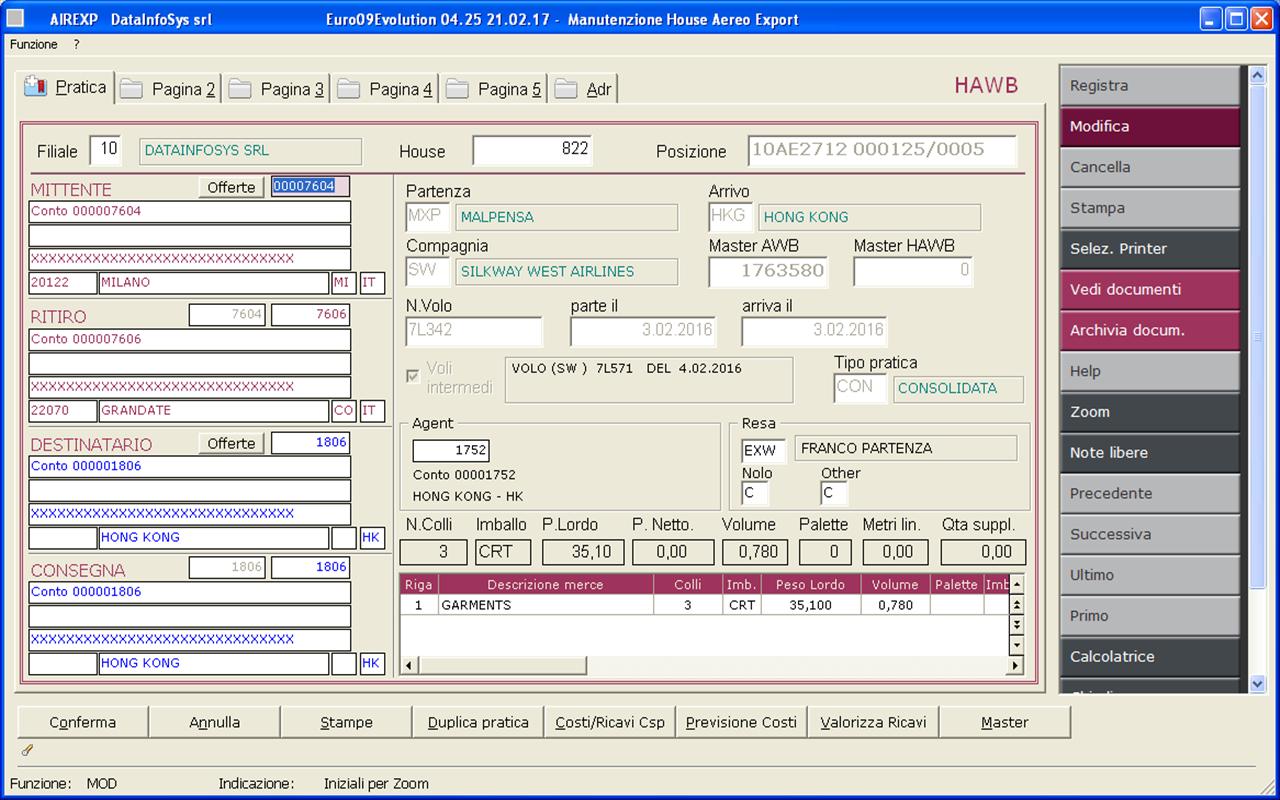Click the House number field 822
The width and height of the screenshot is (1280, 800).
click(532, 150)
